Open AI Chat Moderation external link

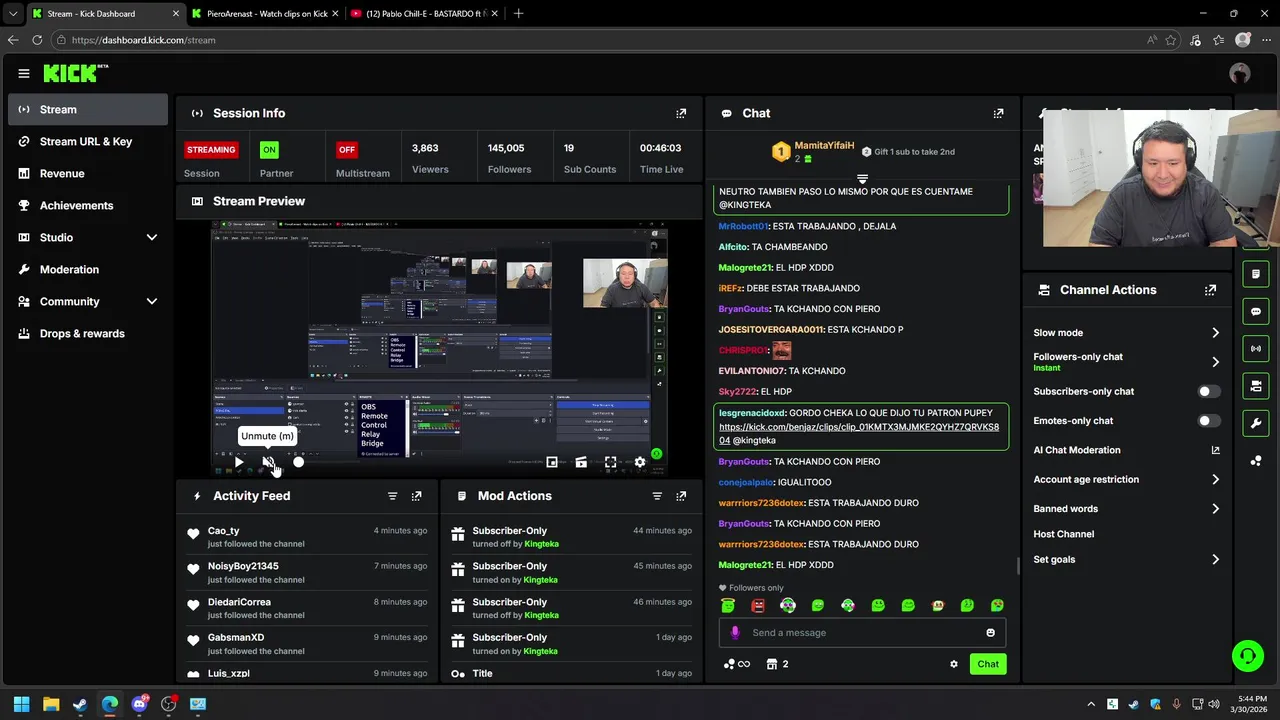tap(1215, 450)
